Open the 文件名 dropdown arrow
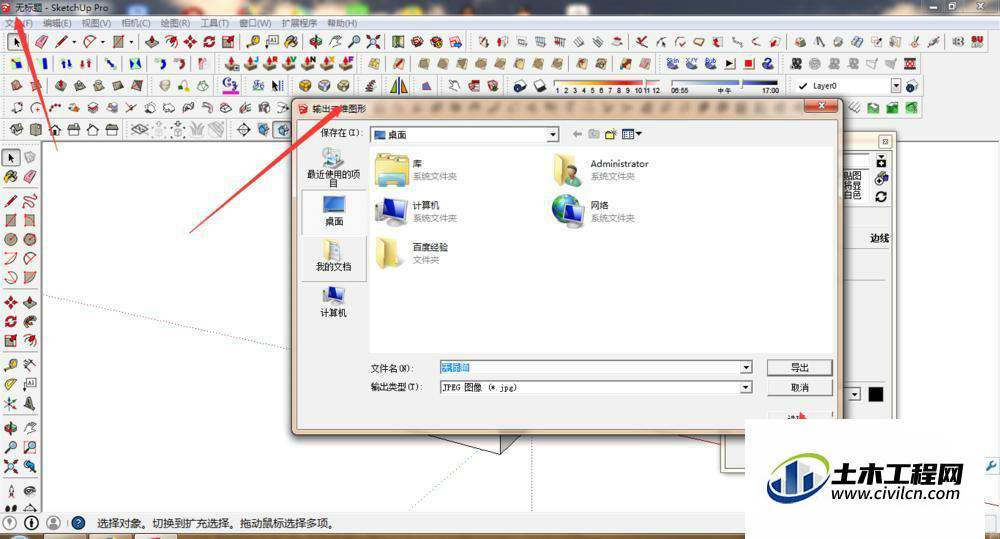 [746, 367]
